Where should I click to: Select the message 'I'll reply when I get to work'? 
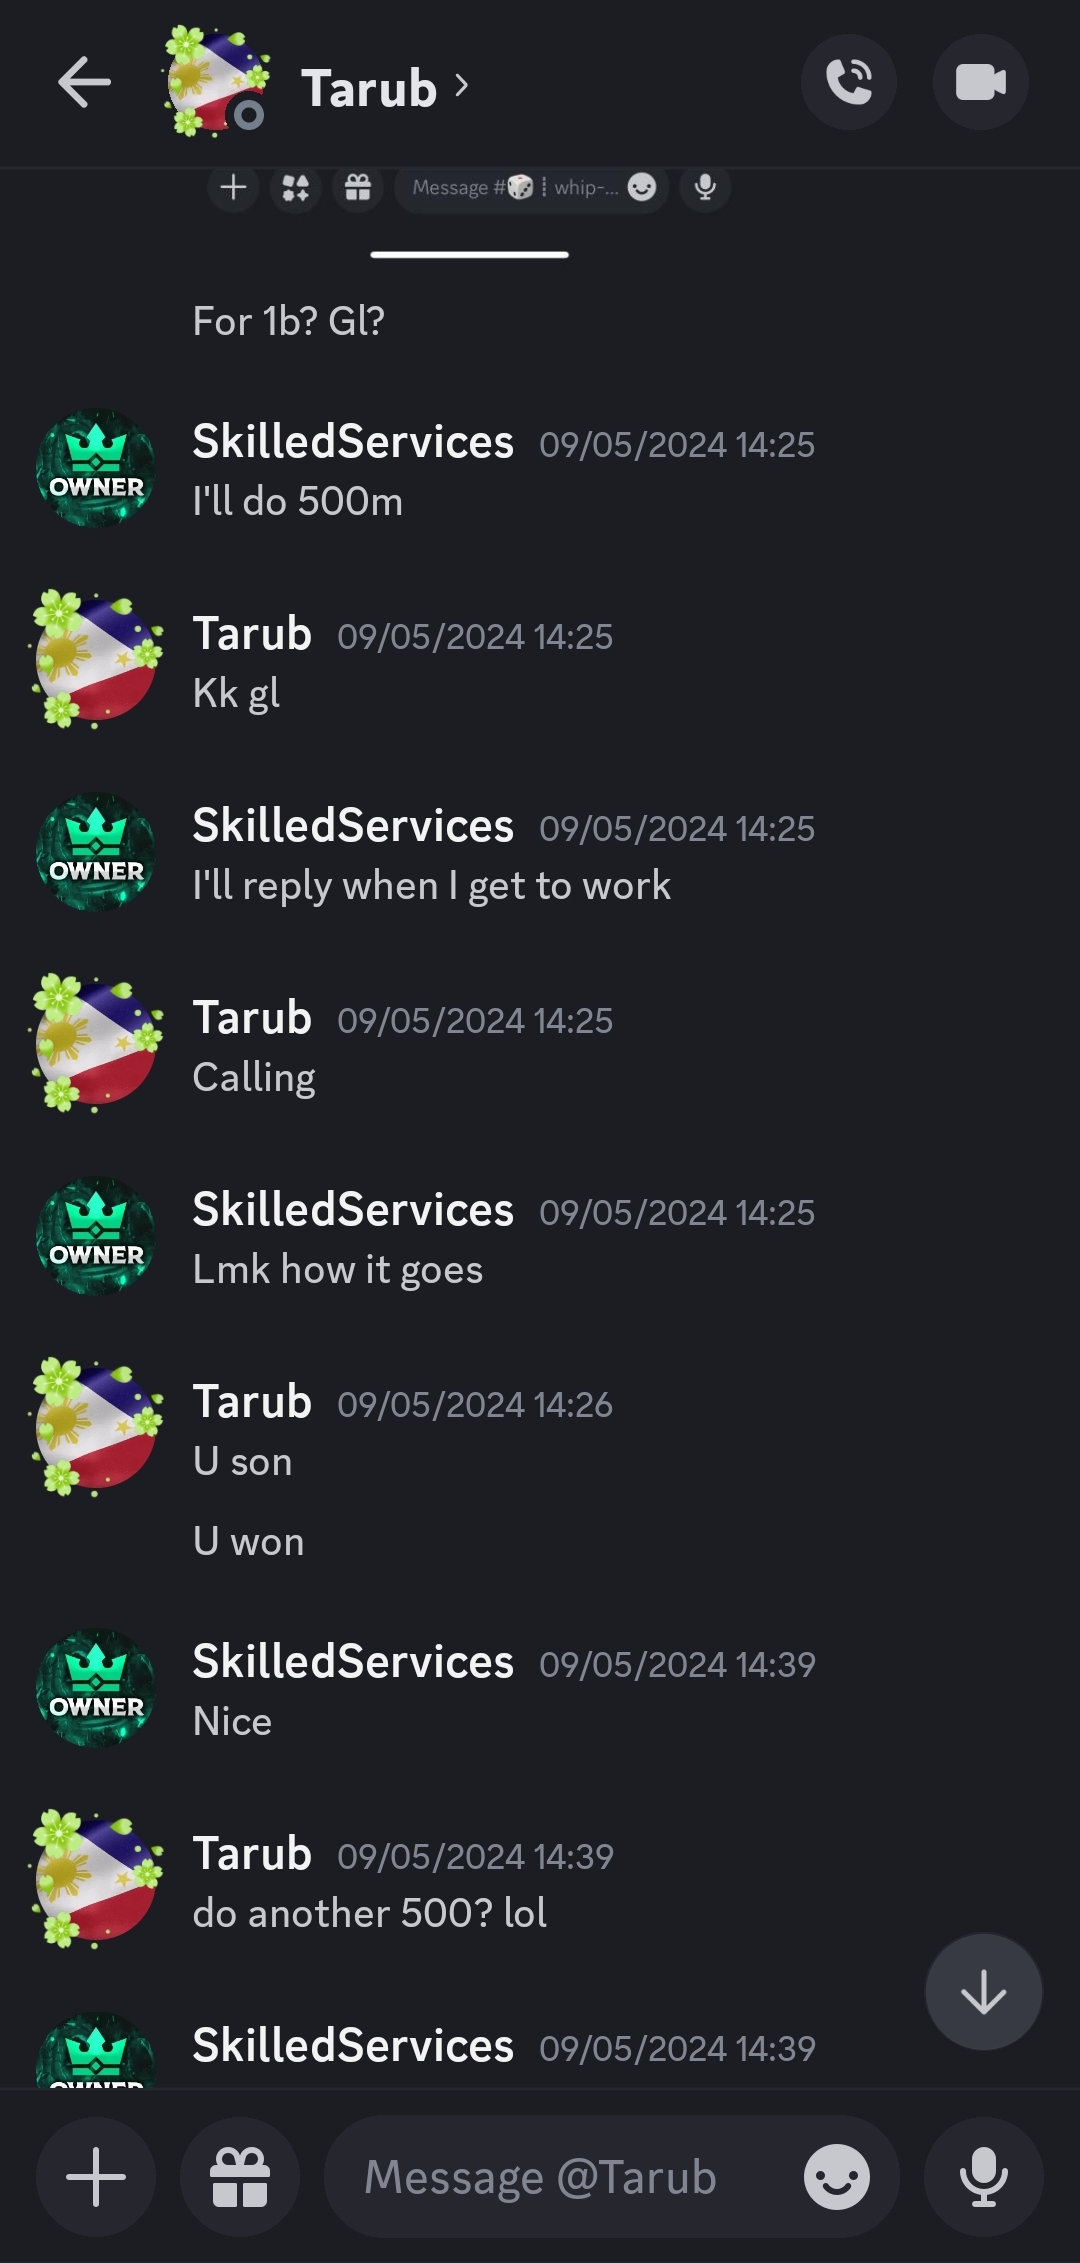[431, 885]
